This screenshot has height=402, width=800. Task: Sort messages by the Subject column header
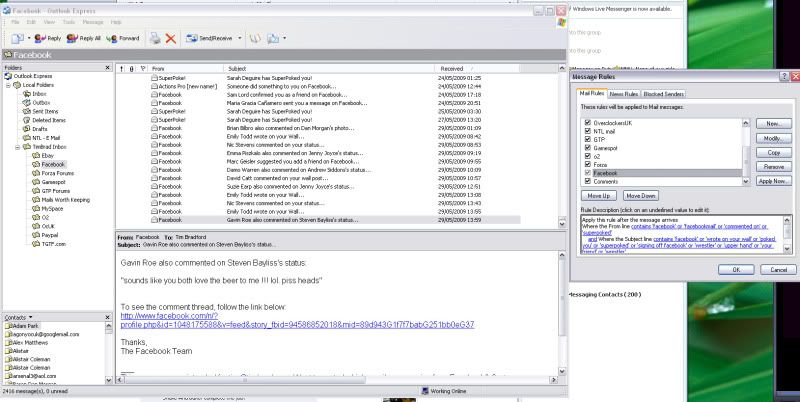[329, 68]
